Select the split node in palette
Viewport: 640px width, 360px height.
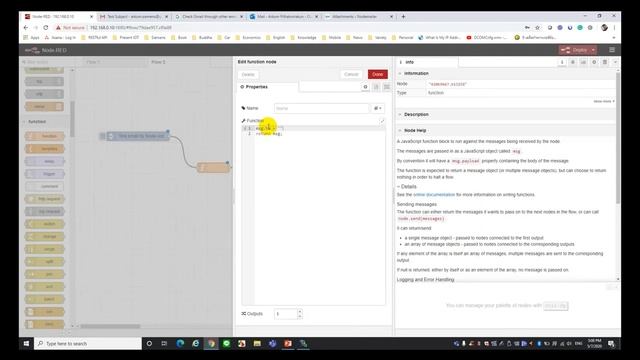[44, 262]
